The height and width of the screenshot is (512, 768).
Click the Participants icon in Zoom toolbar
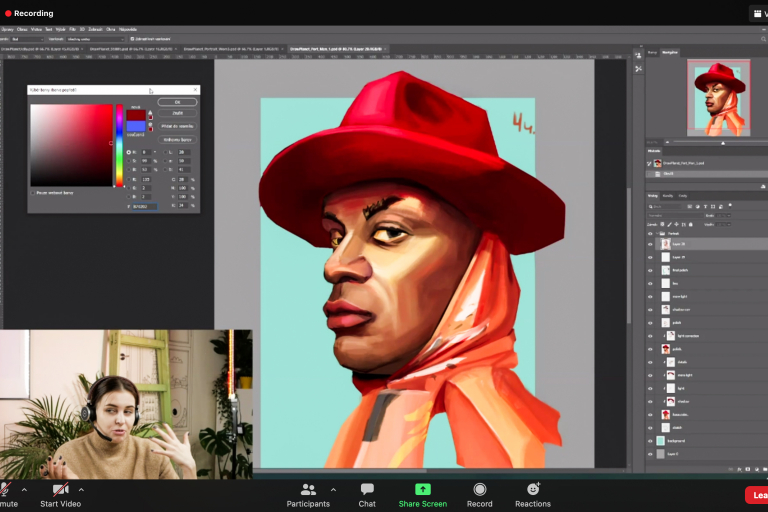308,489
